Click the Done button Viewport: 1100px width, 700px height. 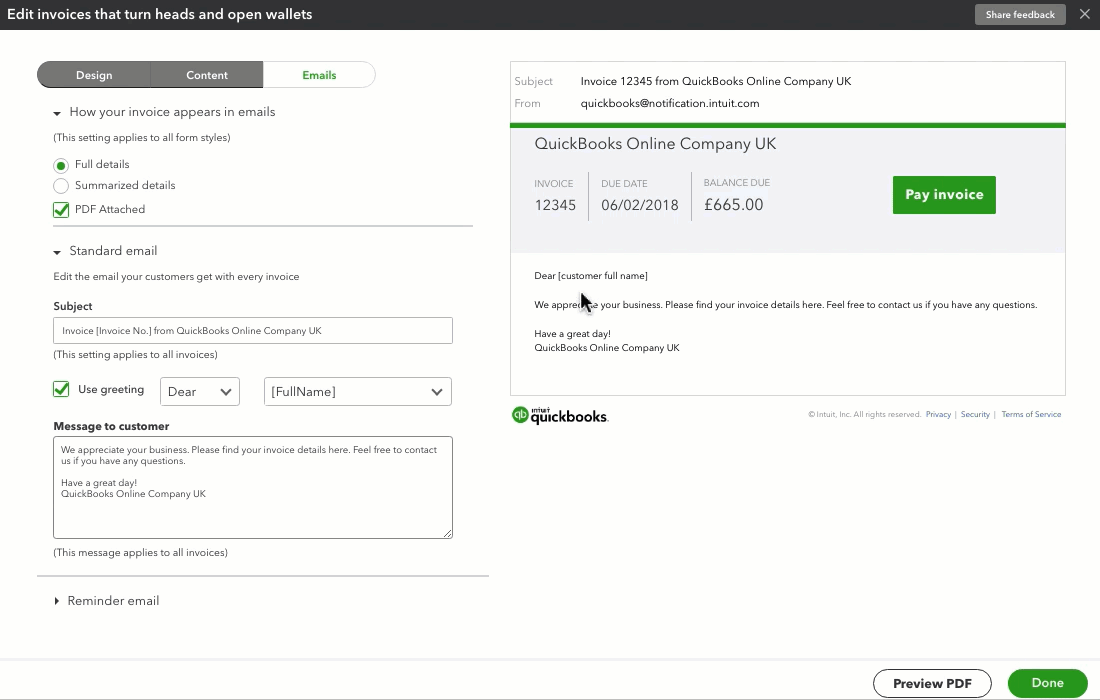(1047, 683)
